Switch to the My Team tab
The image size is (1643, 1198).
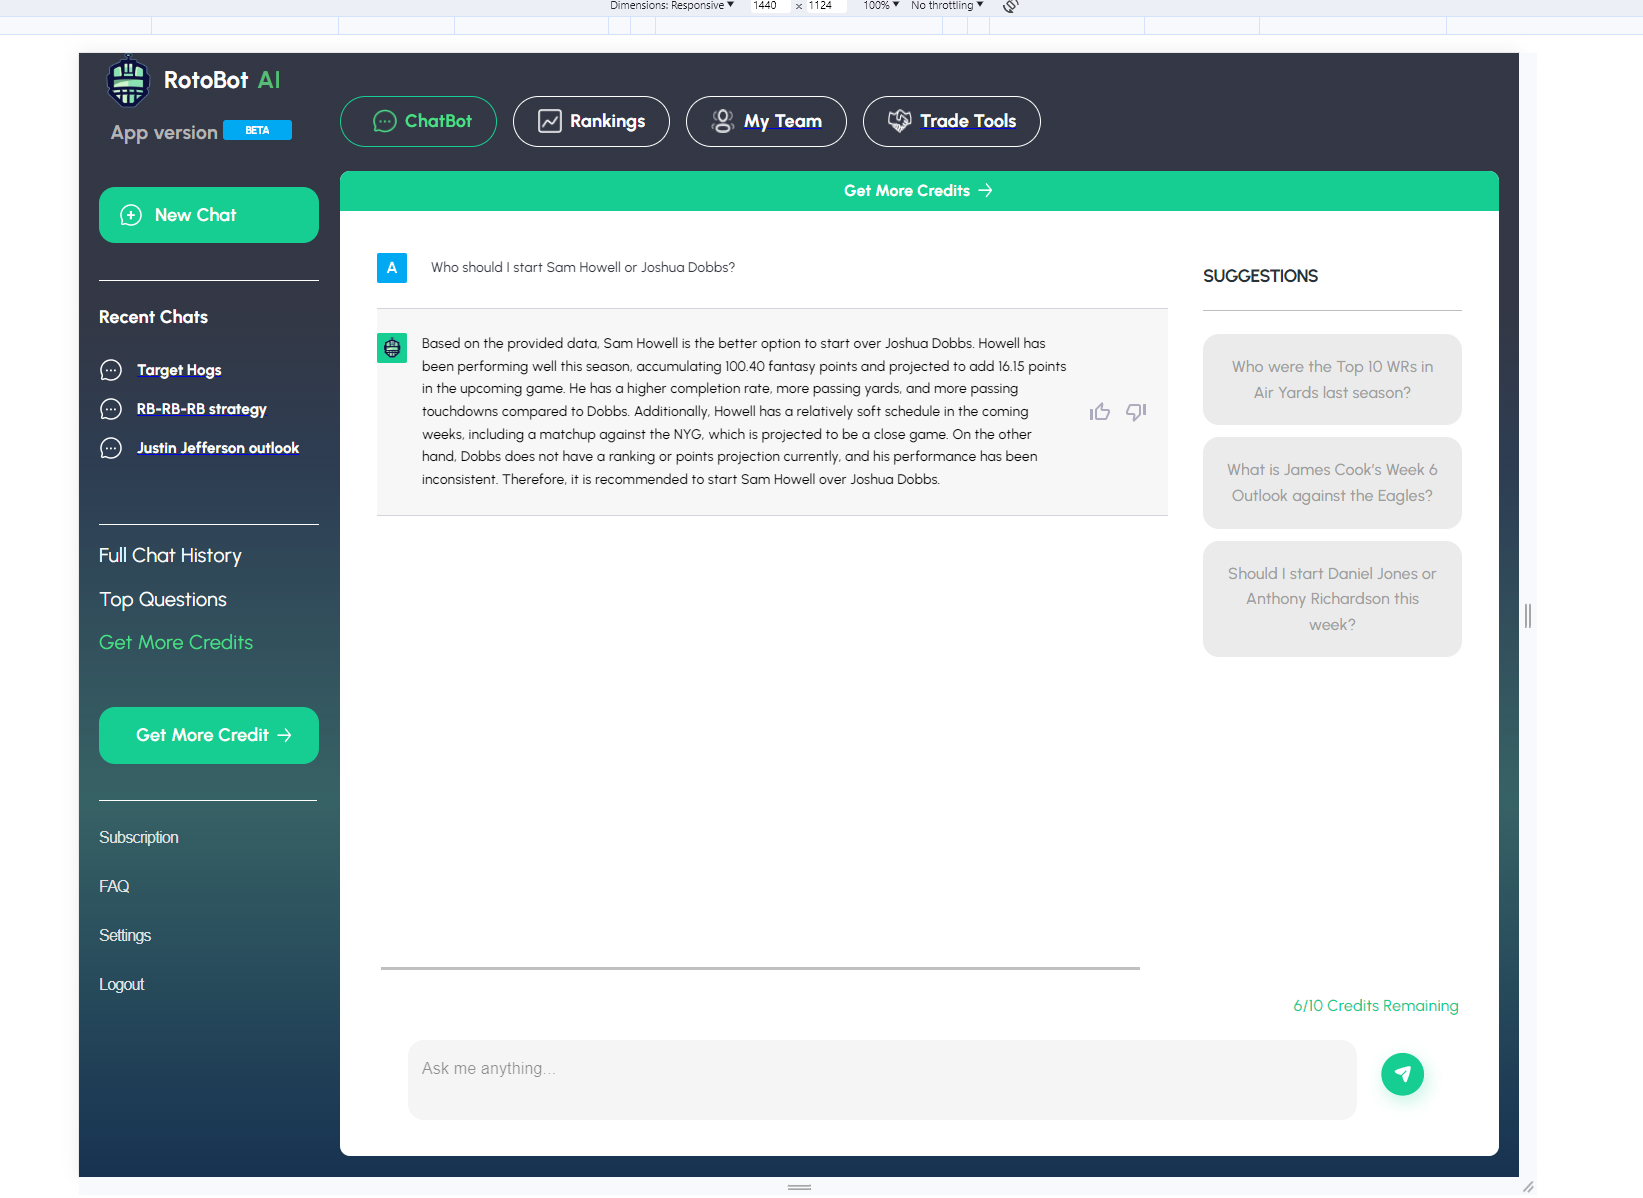(766, 121)
